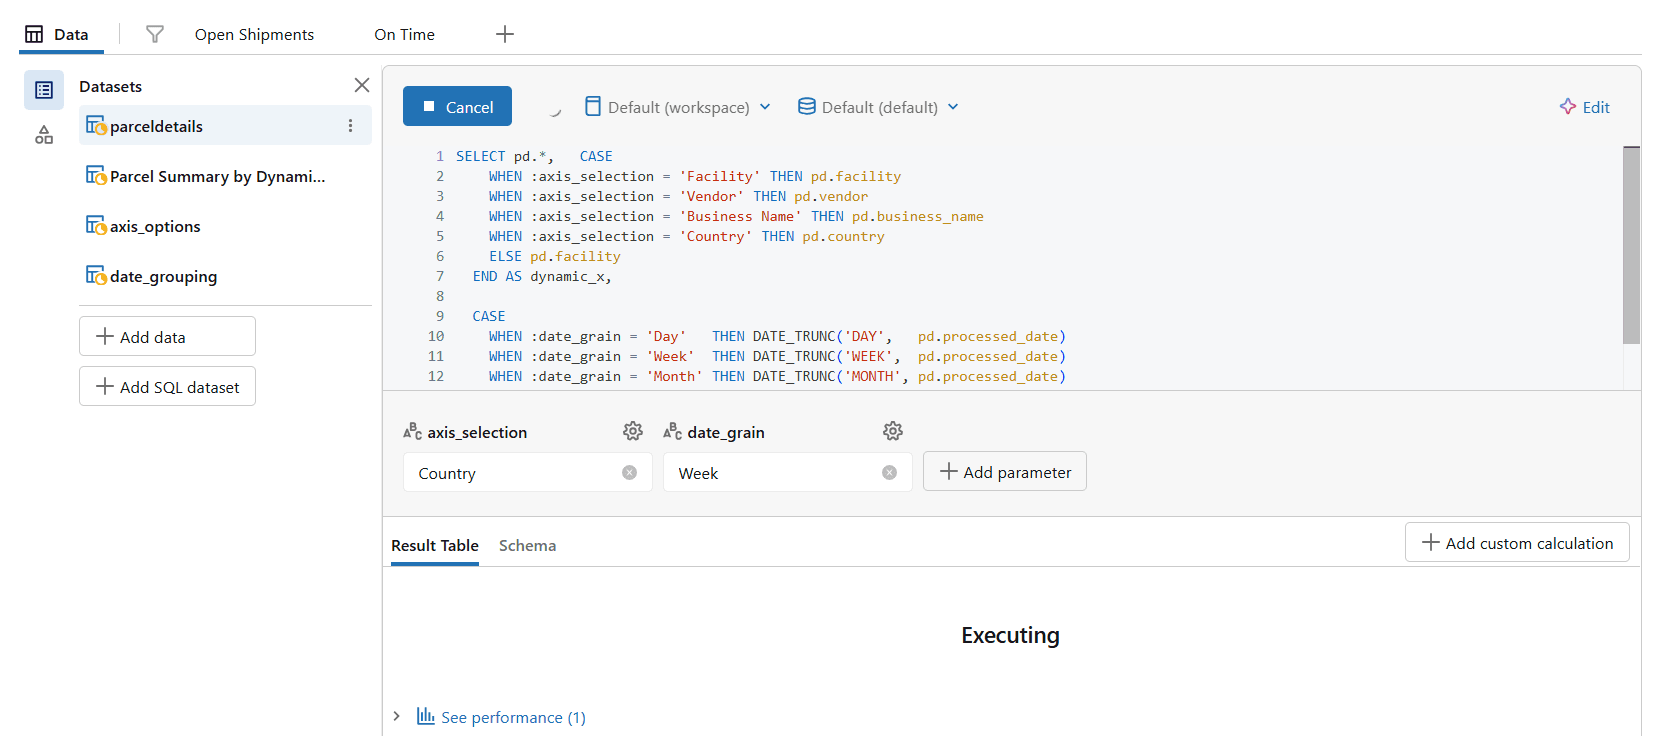Click the parceldetails dataset icon
The image size is (1656, 736).
point(96,125)
